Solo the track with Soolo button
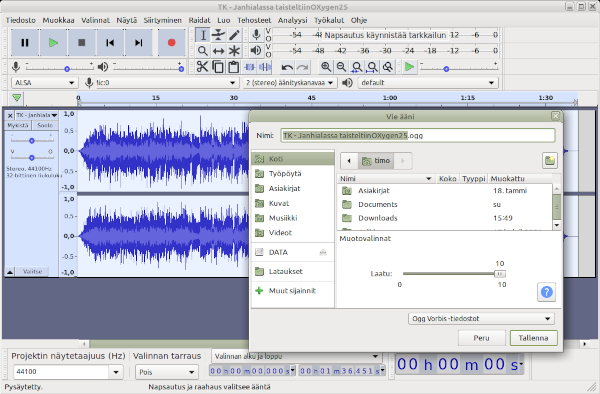 (x=45, y=125)
